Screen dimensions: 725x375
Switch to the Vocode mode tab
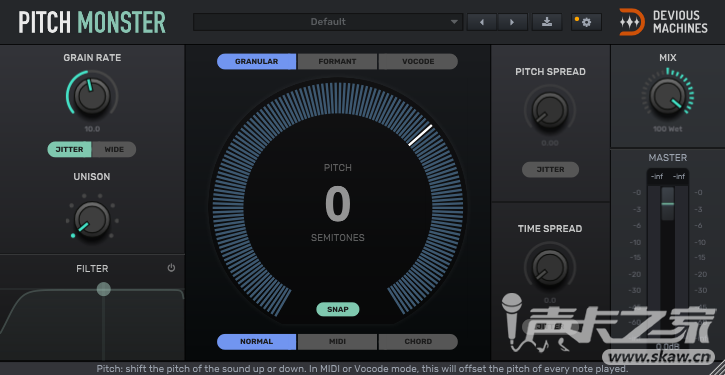(418, 61)
